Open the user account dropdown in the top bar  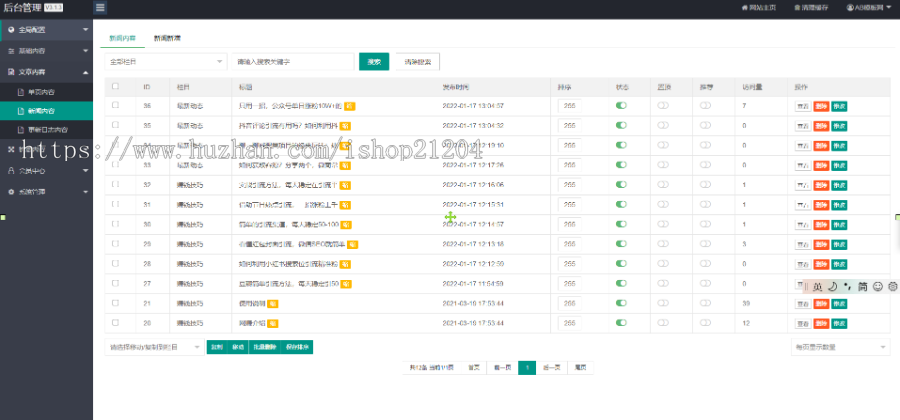tap(868, 7)
